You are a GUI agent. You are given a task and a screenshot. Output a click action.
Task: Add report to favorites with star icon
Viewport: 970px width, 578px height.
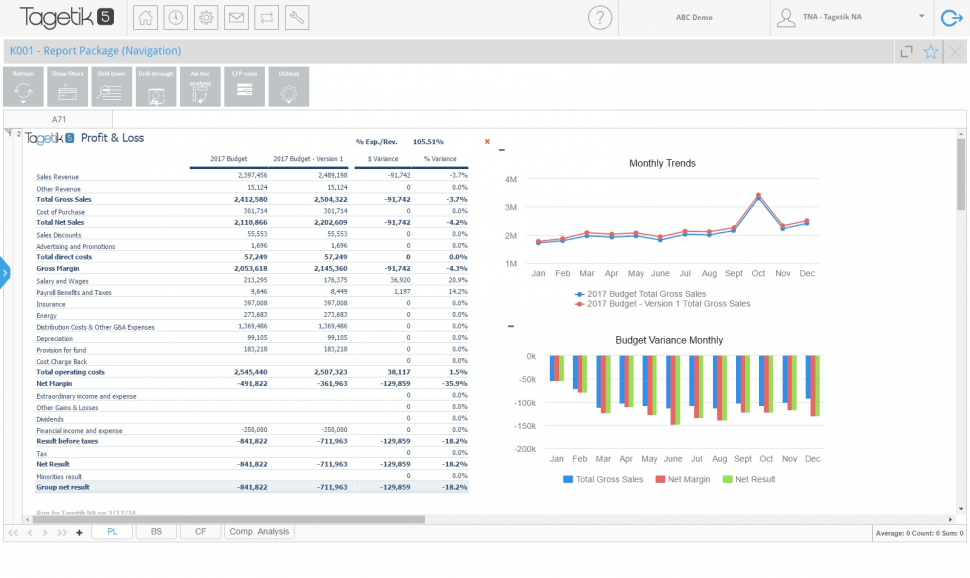(930, 52)
